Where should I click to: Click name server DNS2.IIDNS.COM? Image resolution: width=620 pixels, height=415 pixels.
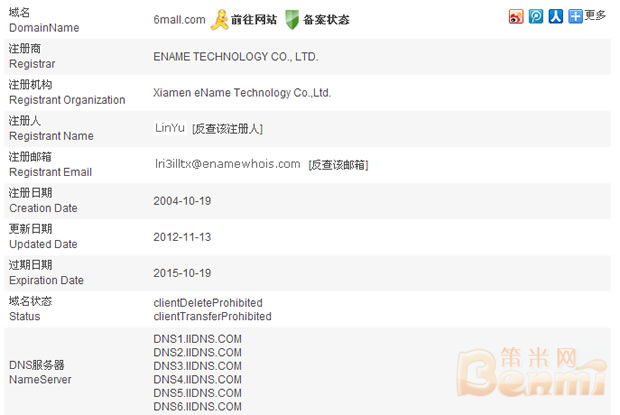(198, 353)
